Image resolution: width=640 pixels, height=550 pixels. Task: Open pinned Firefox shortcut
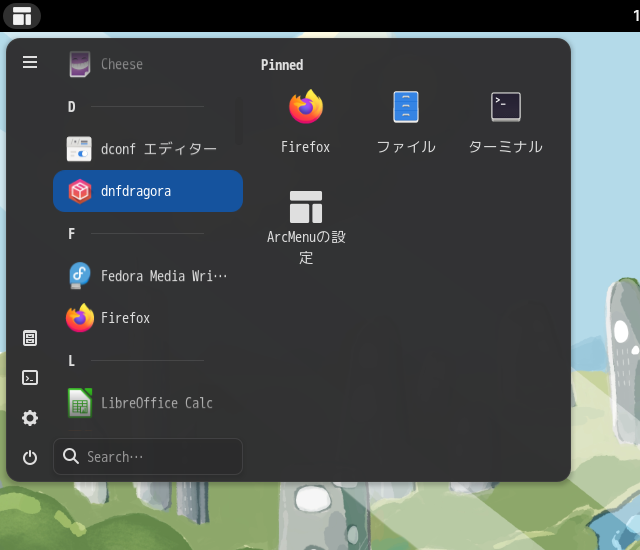tap(306, 122)
